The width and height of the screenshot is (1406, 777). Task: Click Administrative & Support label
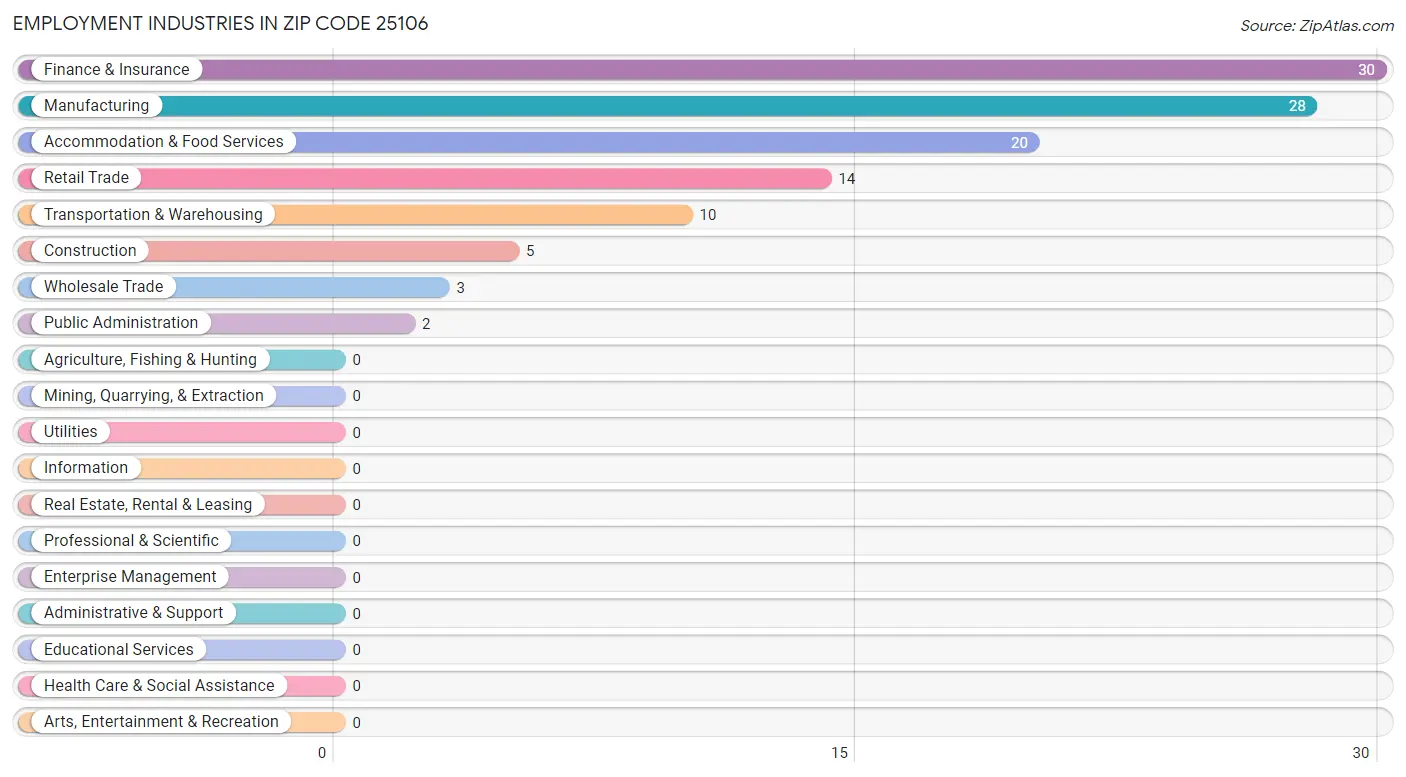(134, 612)
